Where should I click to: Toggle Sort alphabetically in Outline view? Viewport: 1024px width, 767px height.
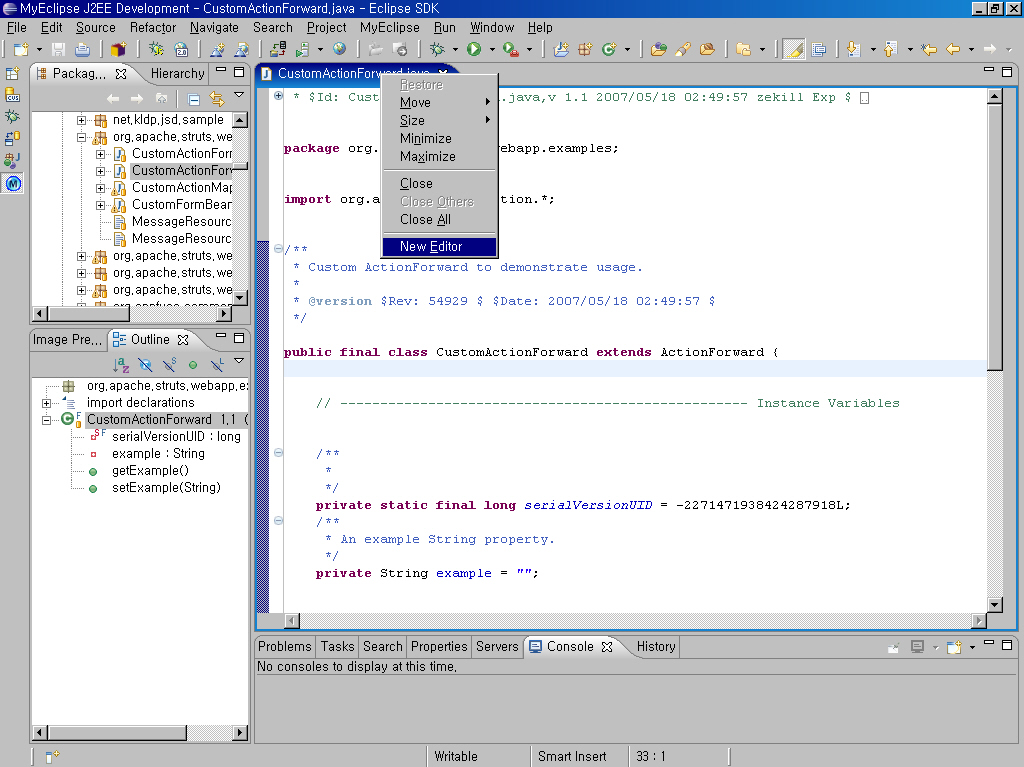(121, 365)
